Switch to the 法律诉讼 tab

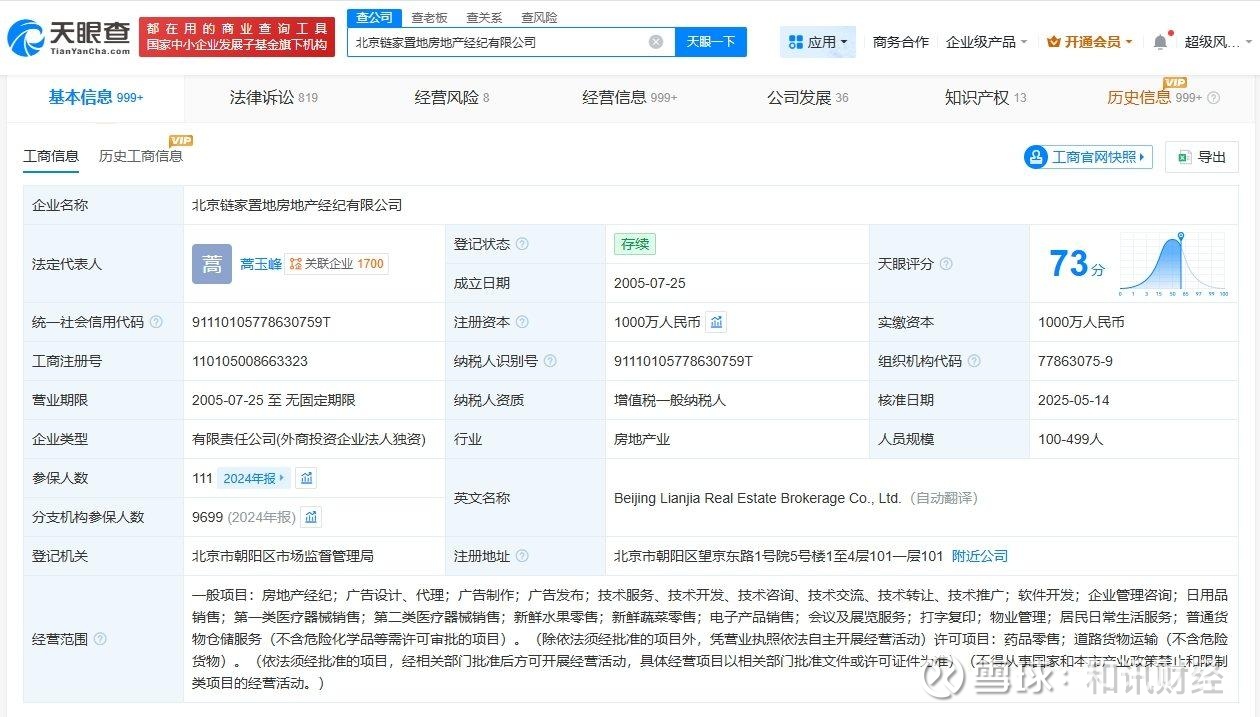click(x=274, y=97)
